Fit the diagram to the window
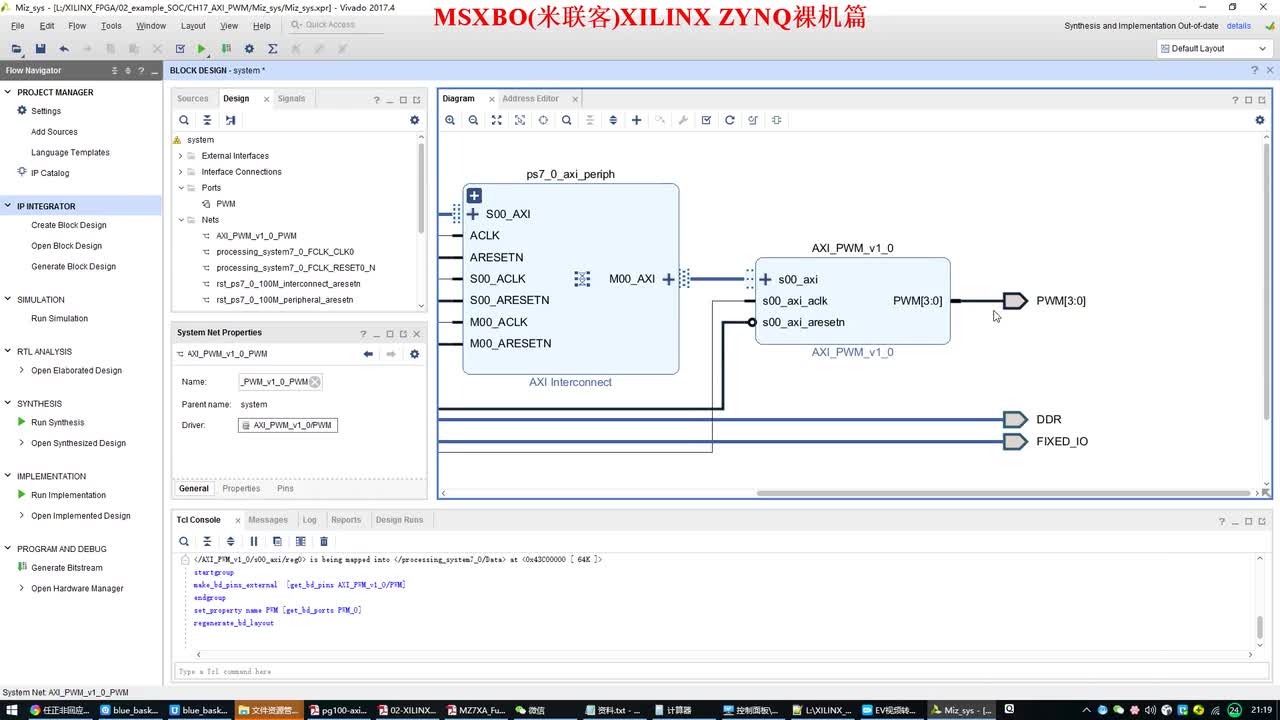 pos(496,120)
